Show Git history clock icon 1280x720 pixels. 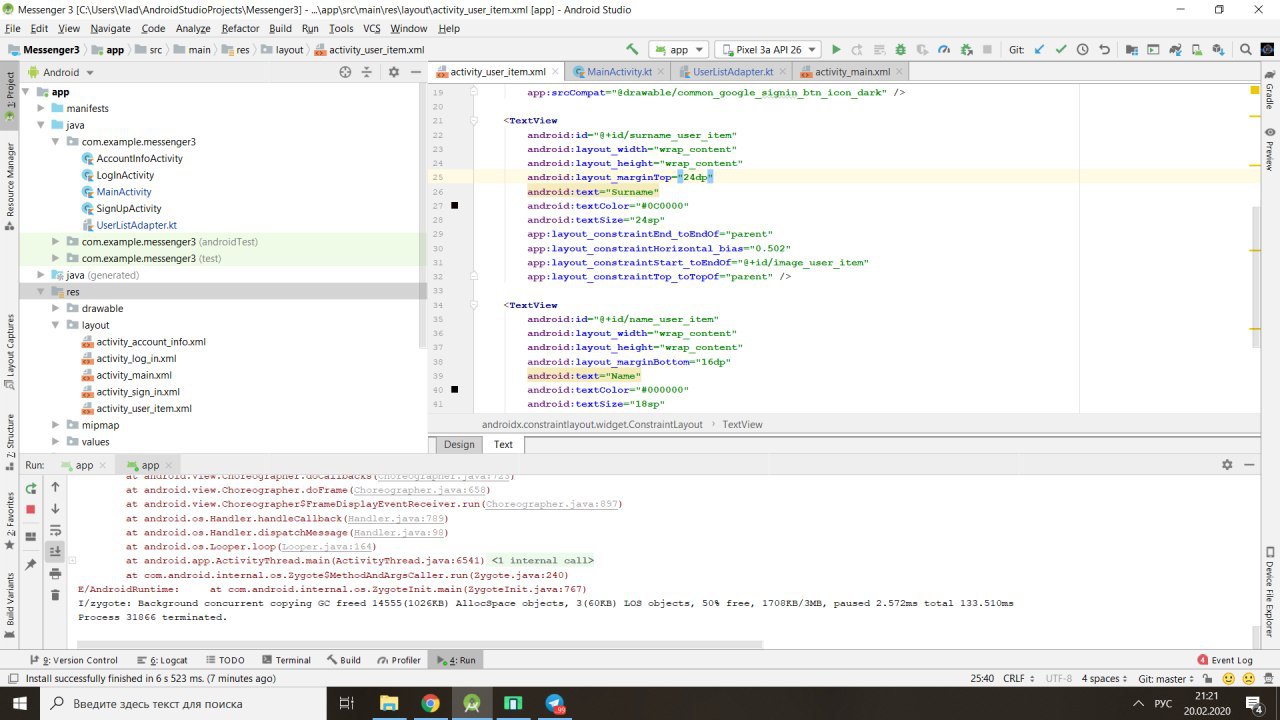point(1082,49)
